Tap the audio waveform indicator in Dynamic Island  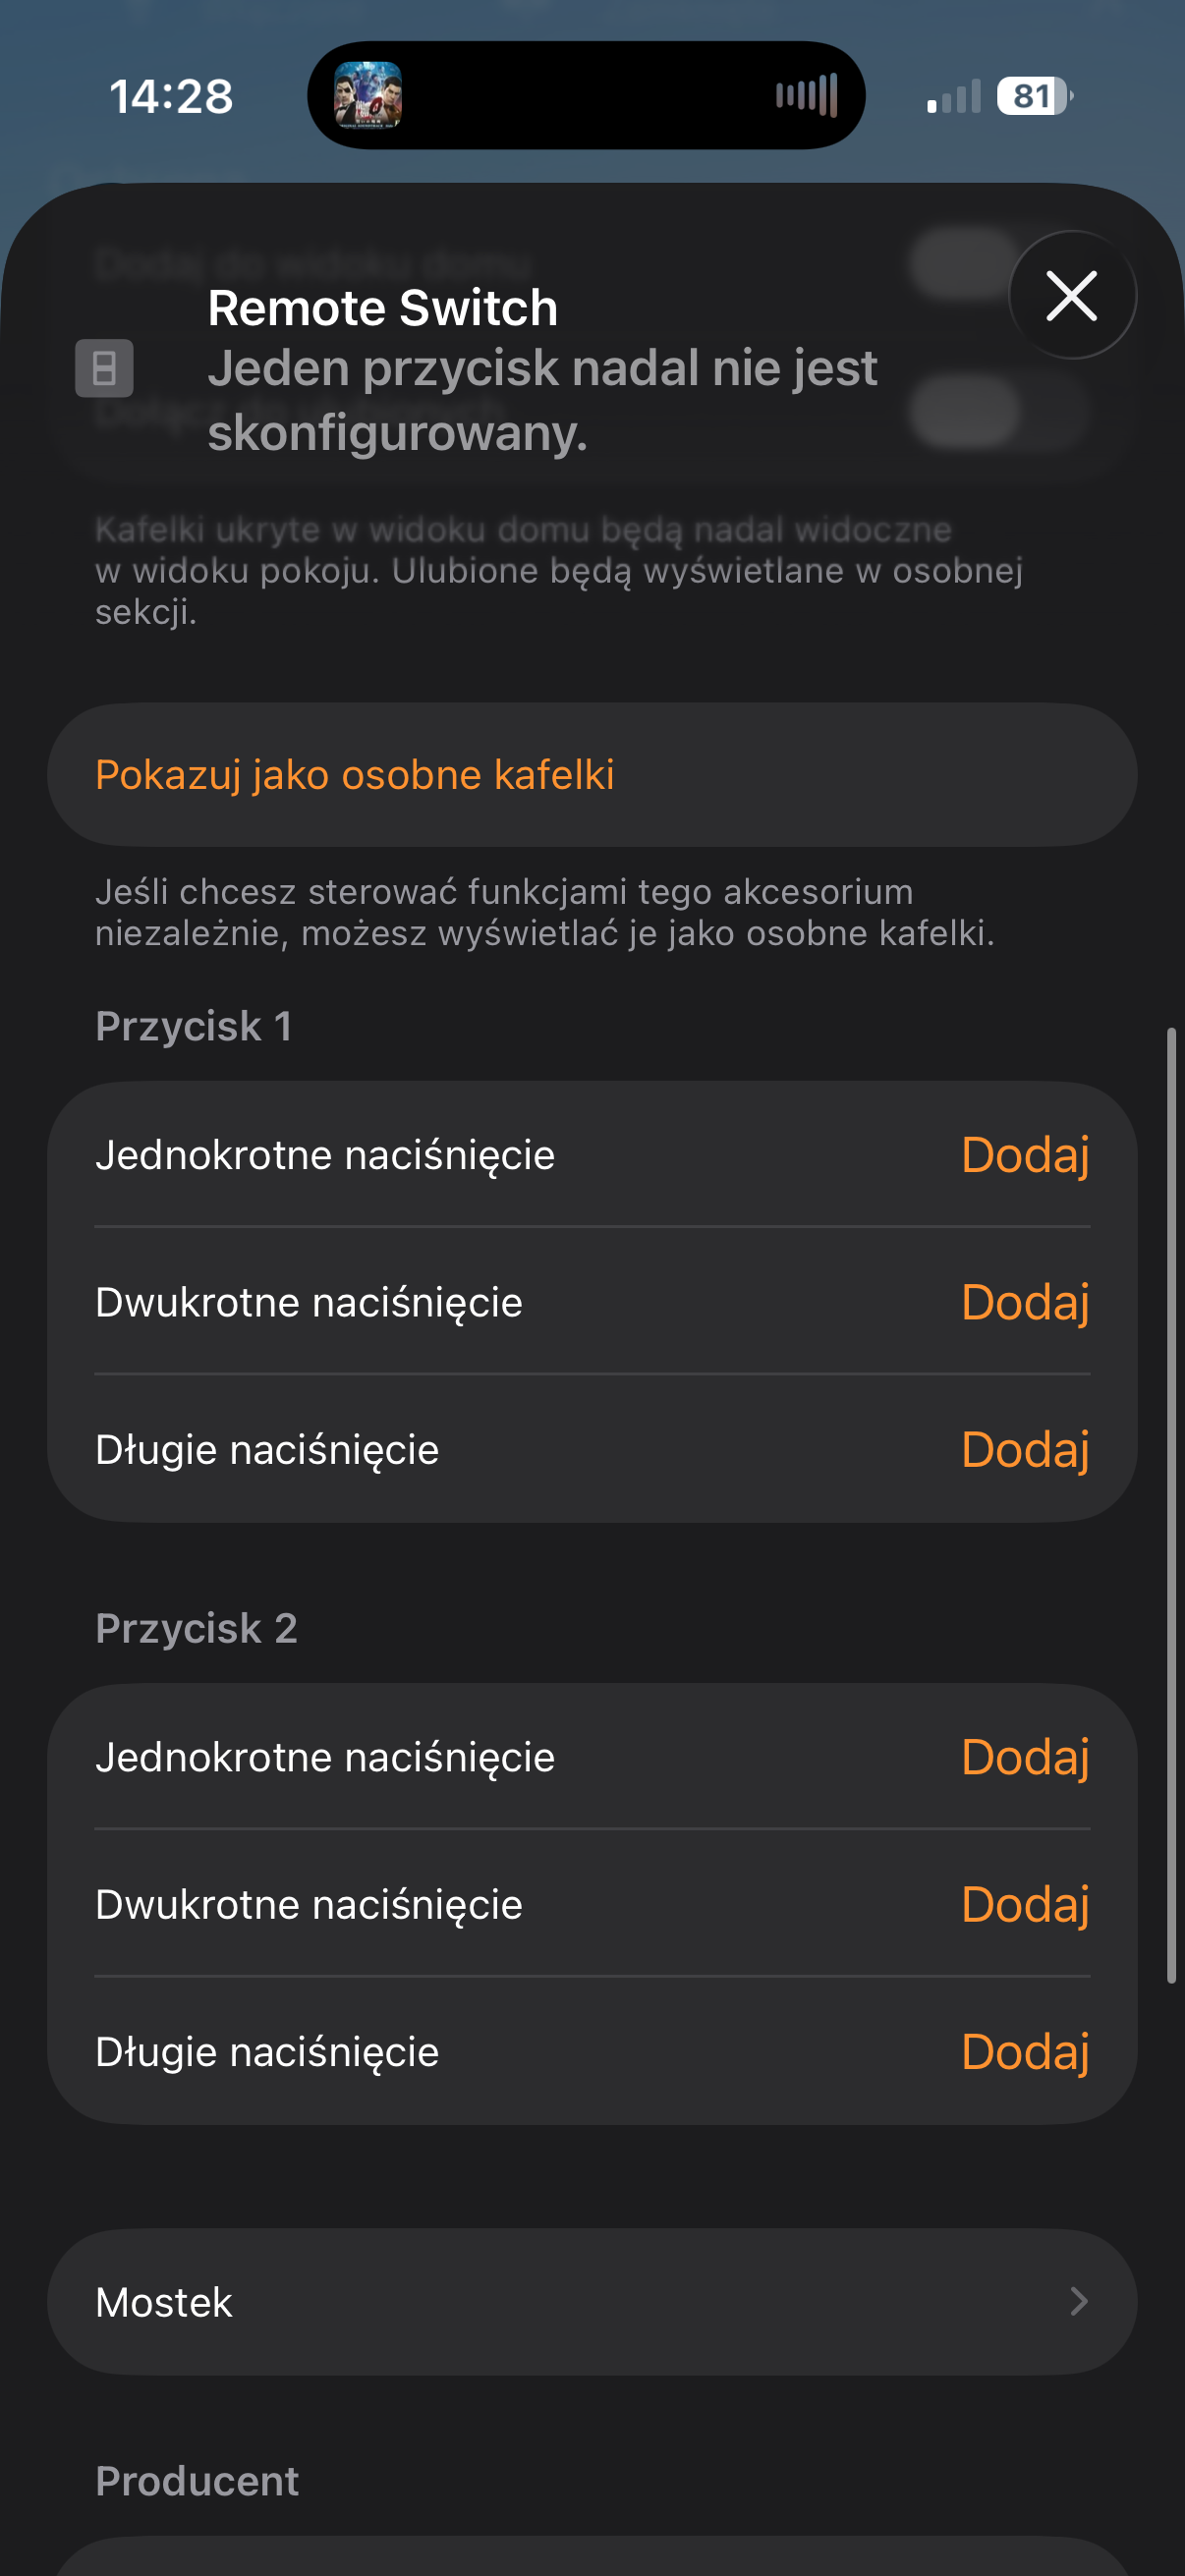[x=806, y=96]
